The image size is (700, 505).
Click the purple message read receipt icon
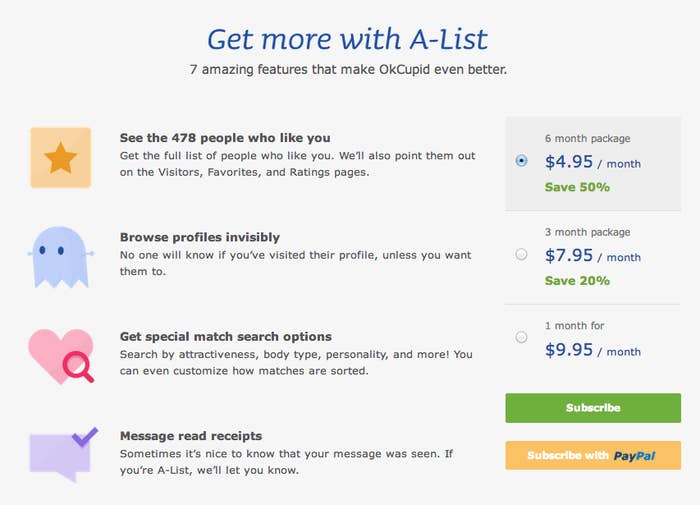[63, 454]
